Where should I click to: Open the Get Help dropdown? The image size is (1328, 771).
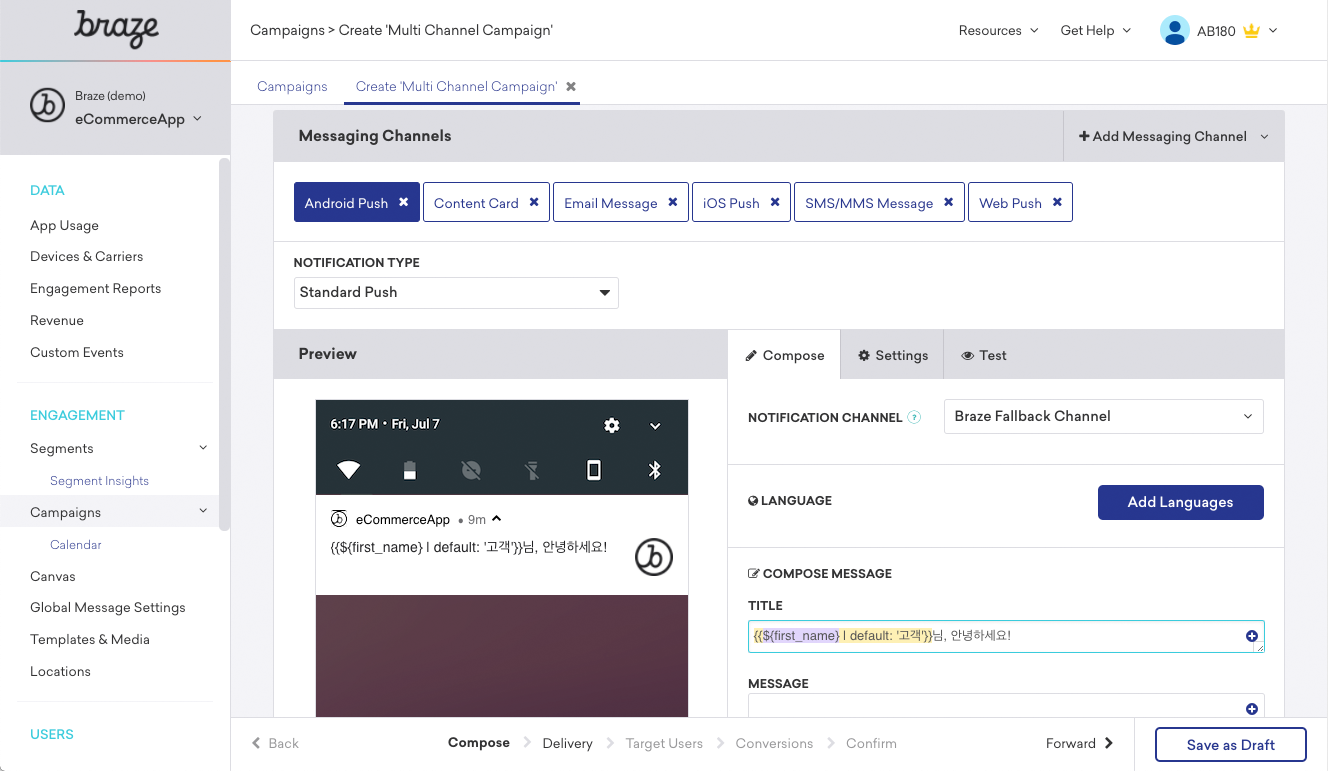tap(1095, 30)
